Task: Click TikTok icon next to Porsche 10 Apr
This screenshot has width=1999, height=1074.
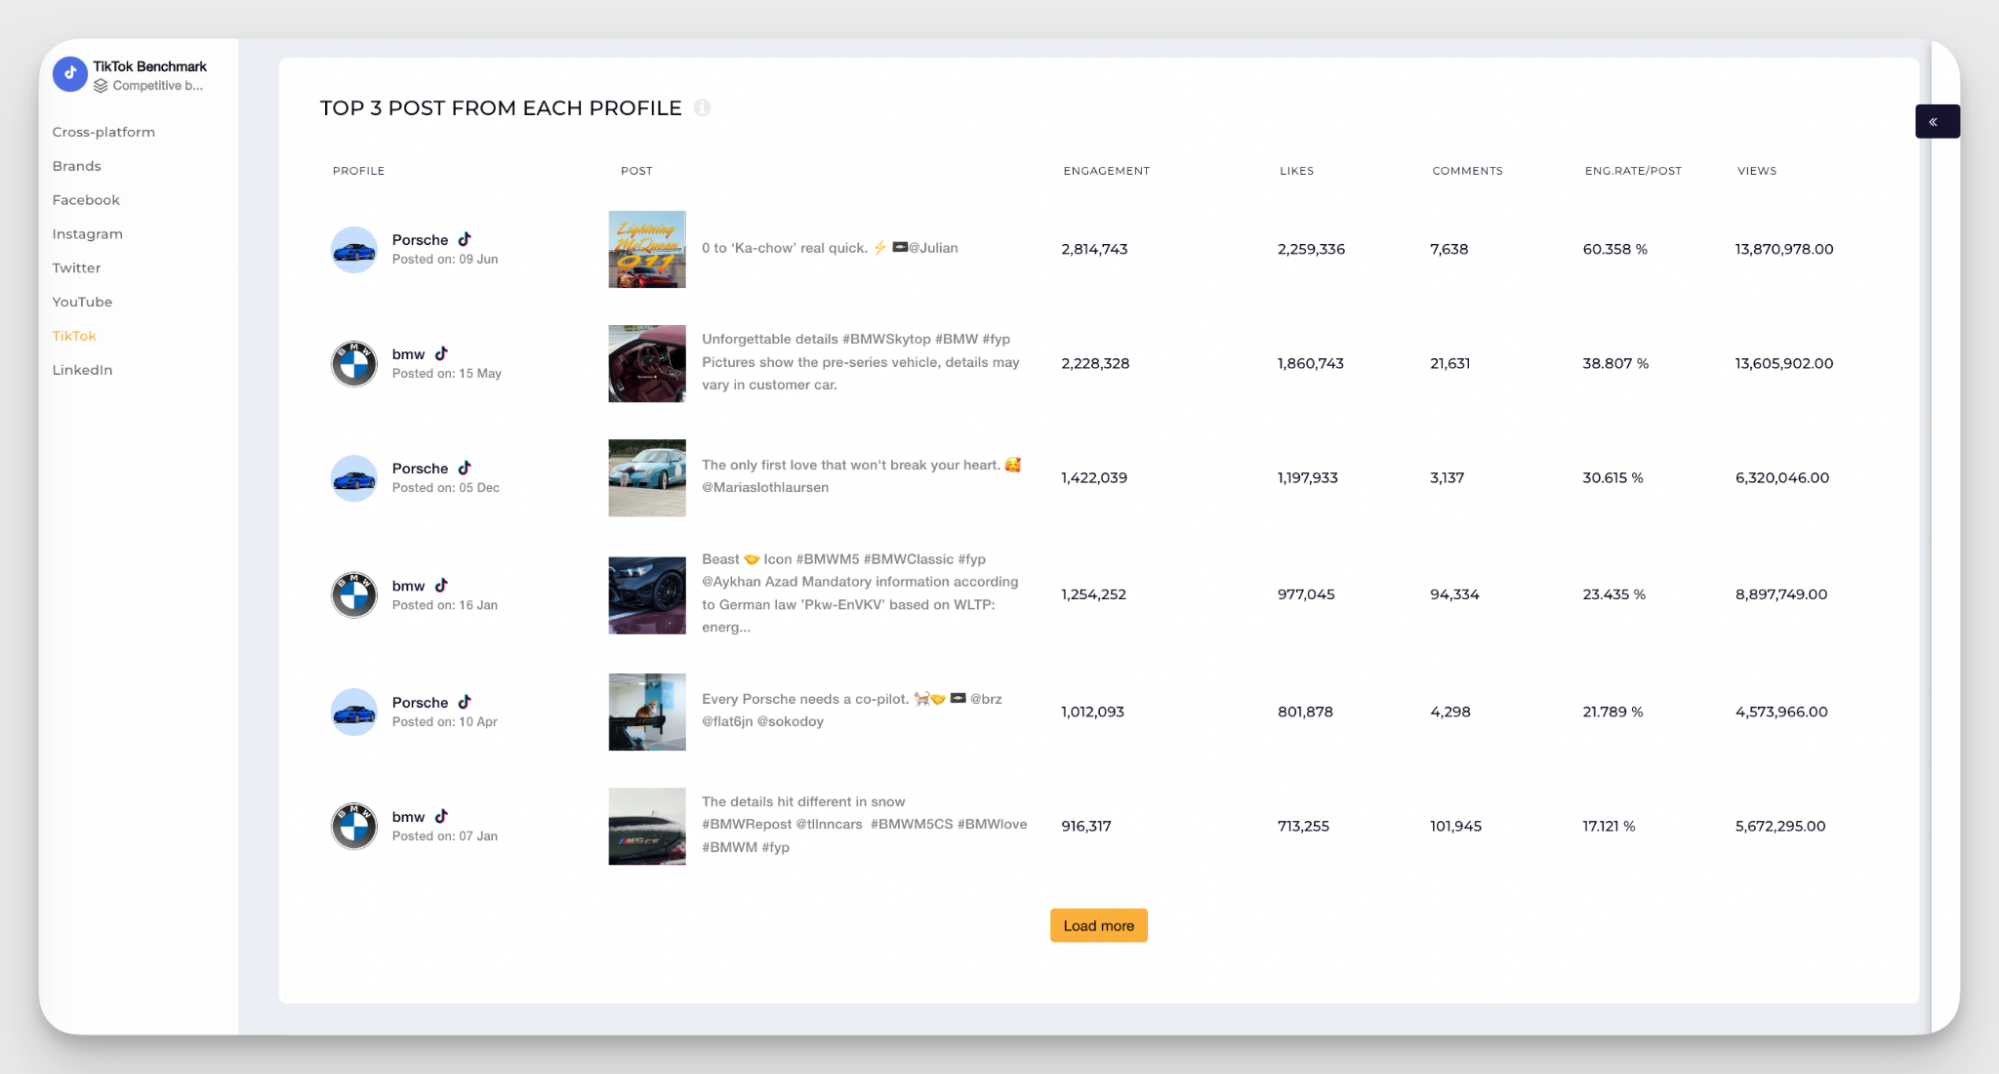Action: (465, 702)
